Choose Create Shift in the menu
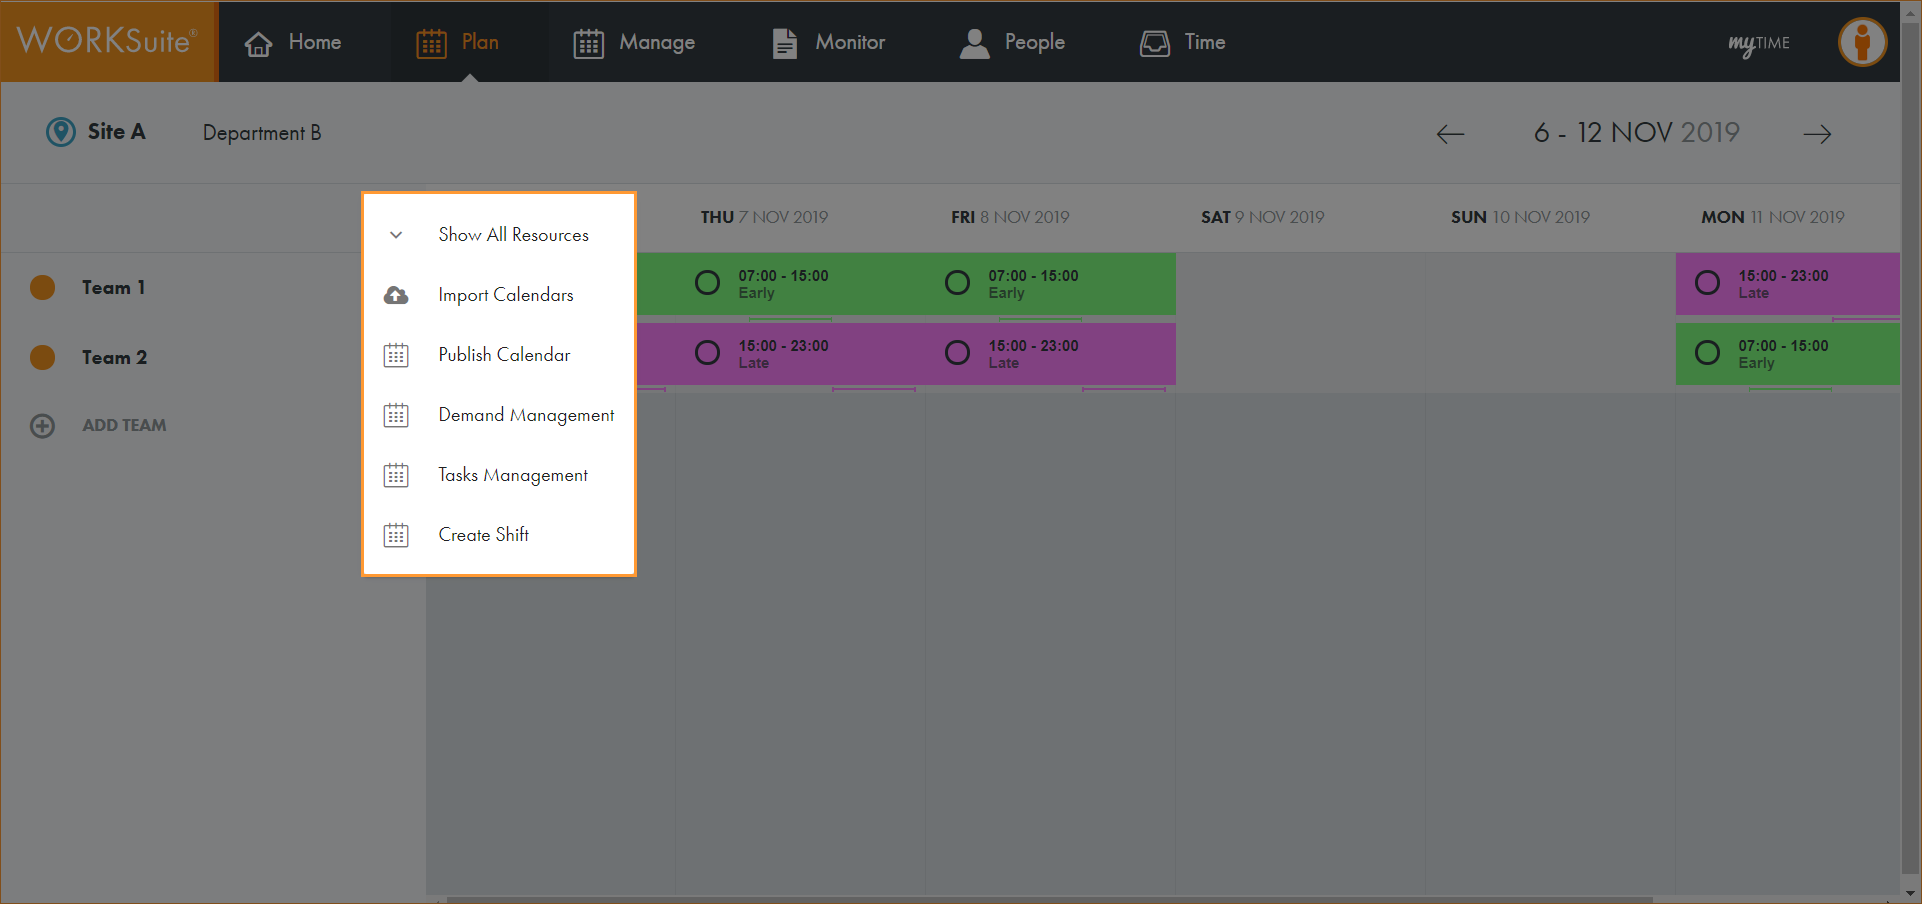Viewport: 1922px width, 904px height. click(x=484, y=535)
